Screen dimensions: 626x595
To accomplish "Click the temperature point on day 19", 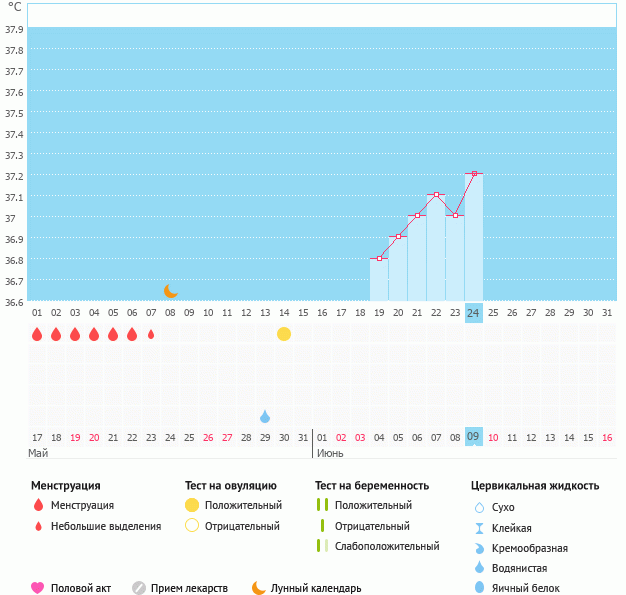I will point(379,258).
